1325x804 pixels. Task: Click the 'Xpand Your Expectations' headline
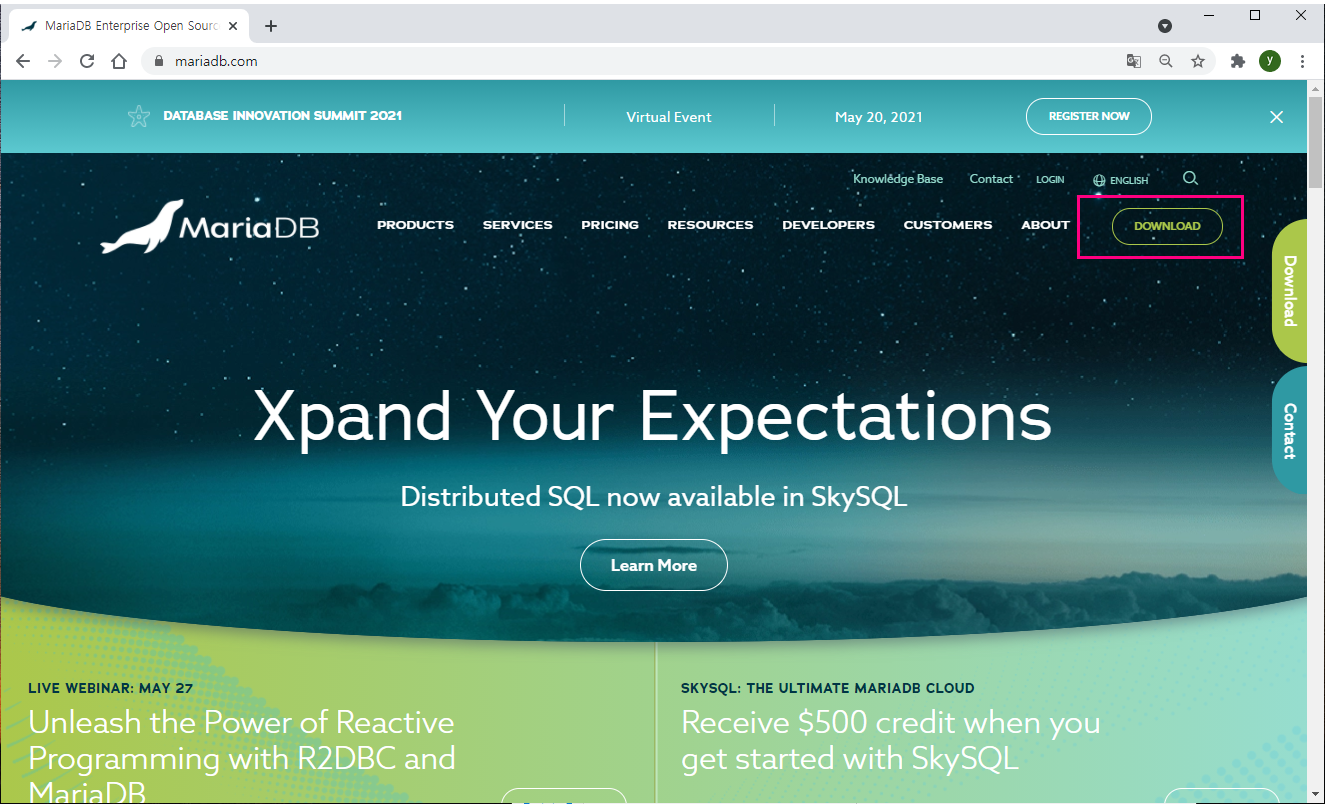[x=653, y=415]
